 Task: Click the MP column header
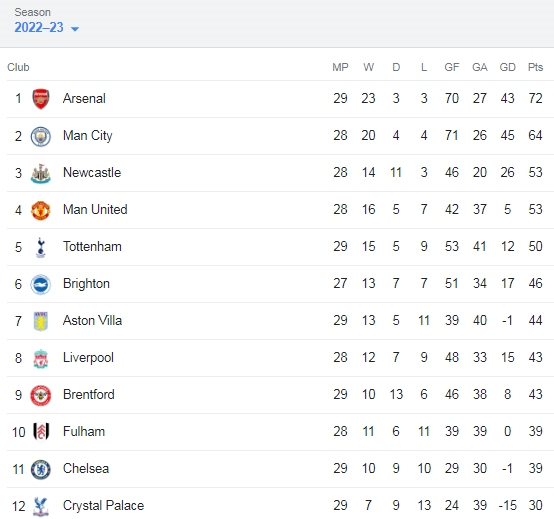(x=340, y=67)
